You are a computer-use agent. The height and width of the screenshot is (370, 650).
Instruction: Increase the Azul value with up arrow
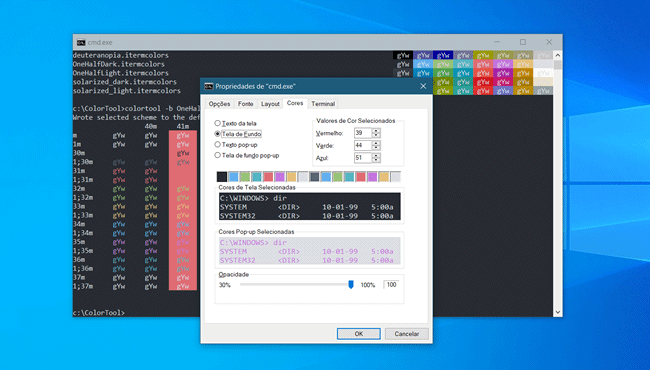(376, 155)
